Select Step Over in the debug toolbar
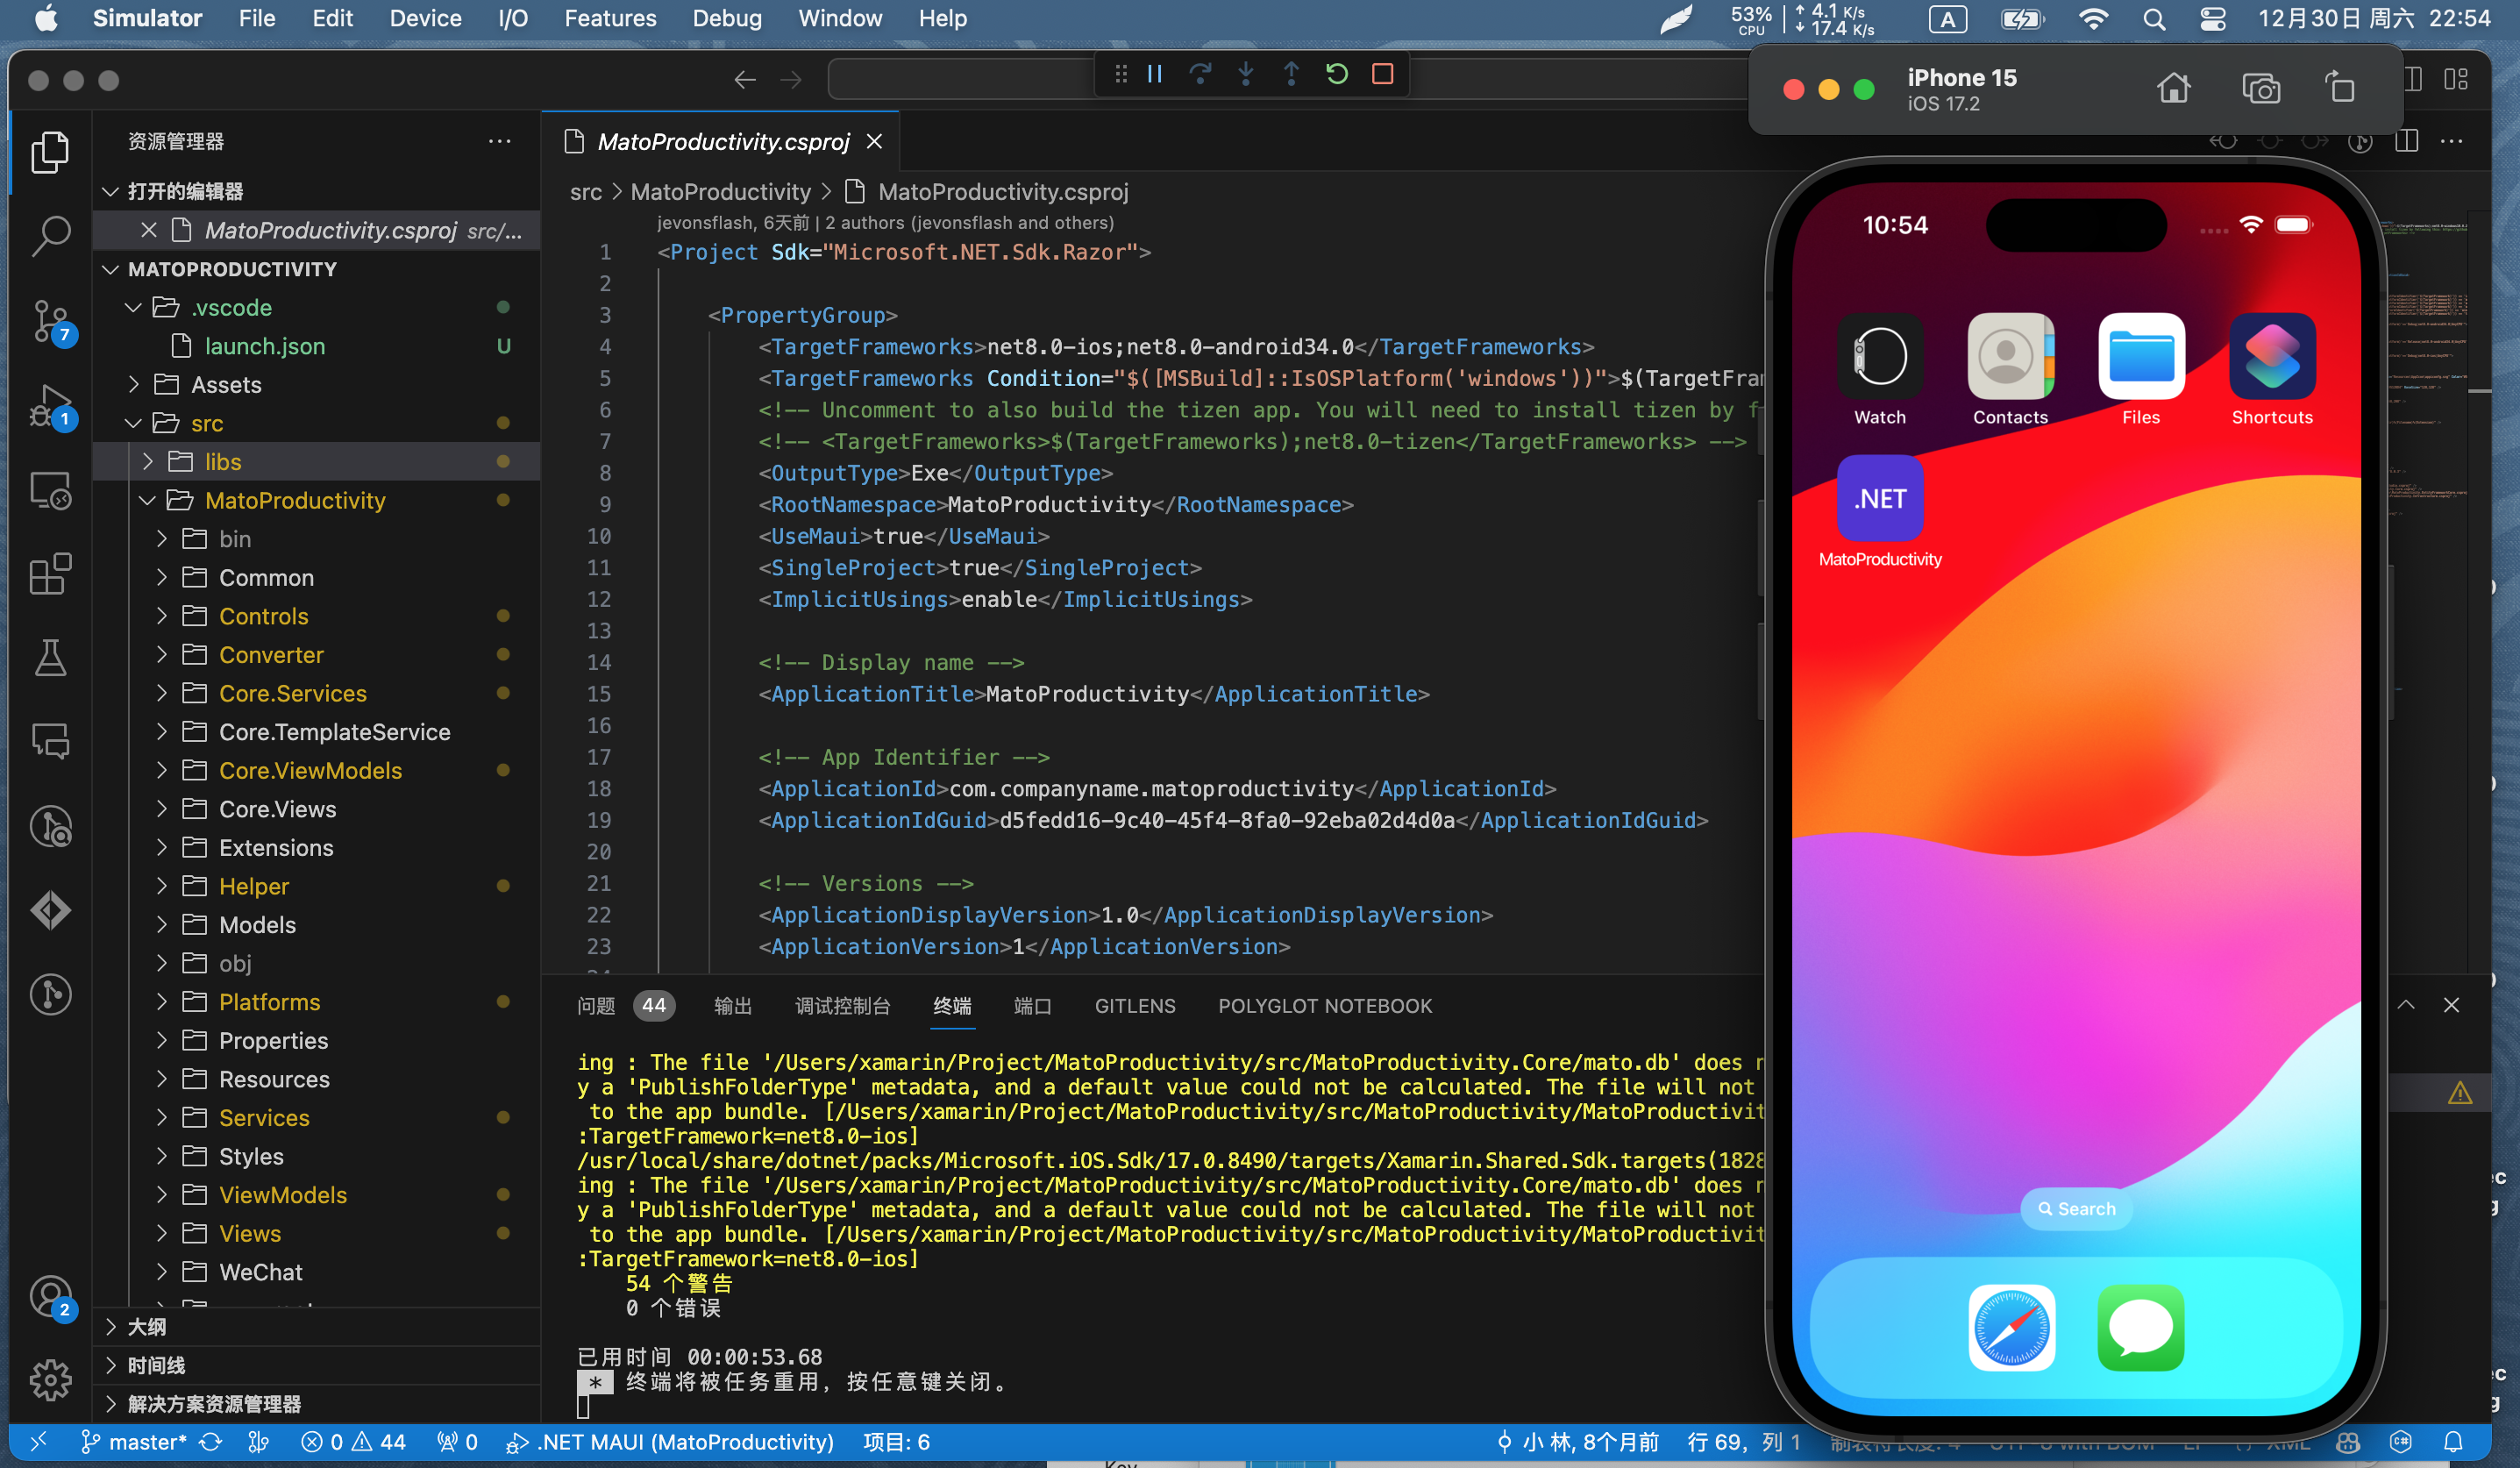The width and height of the screenshot is (2520, 1468). (x=1201, y=73)
